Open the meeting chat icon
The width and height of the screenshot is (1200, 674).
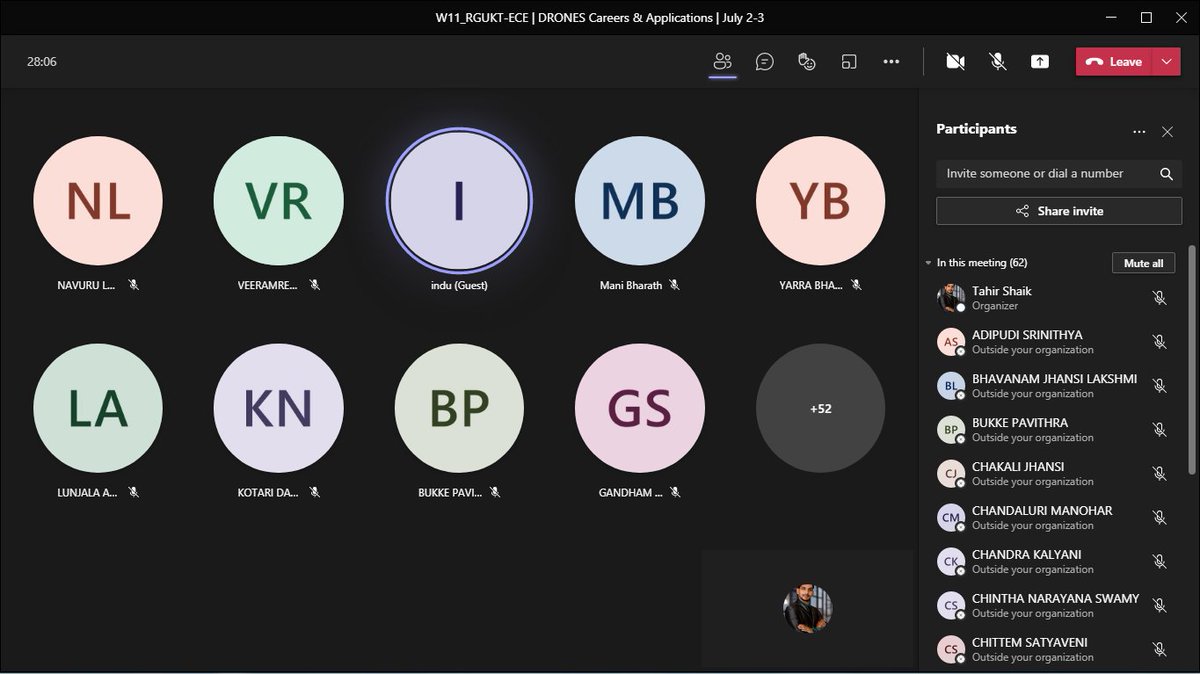765,61
